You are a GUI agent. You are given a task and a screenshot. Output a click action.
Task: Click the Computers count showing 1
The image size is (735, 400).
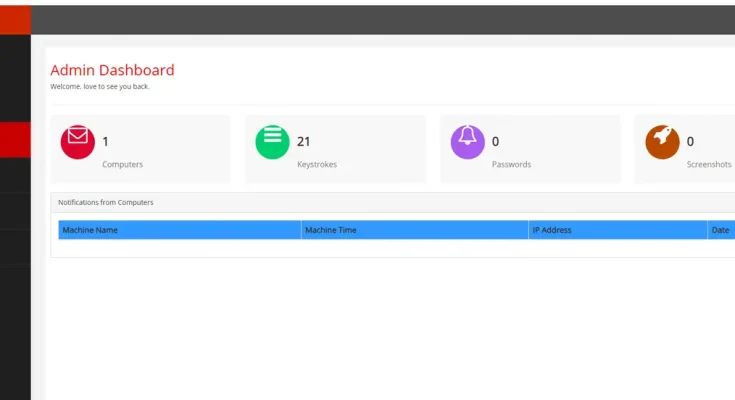105,142
